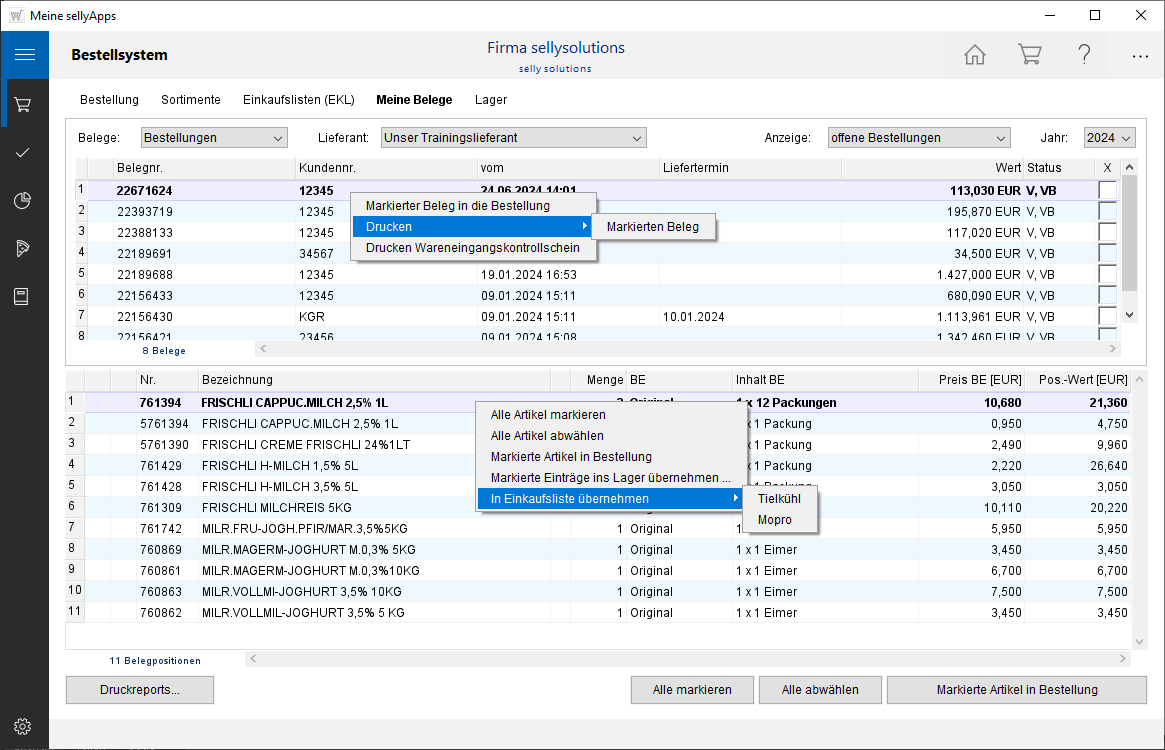Viewport: 1165px width, 750px height.
Task: Switch to the Einkaufslisten (EKL) tab
Action: click(298, 100)
